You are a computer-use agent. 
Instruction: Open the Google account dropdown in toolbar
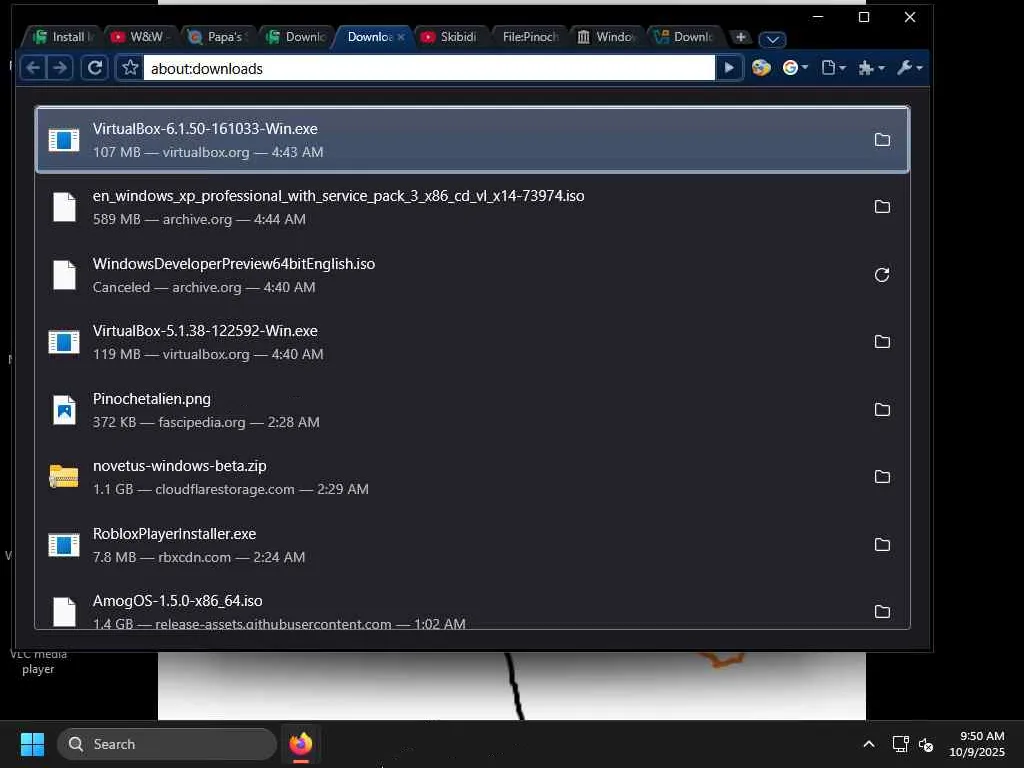coord(795,68)
